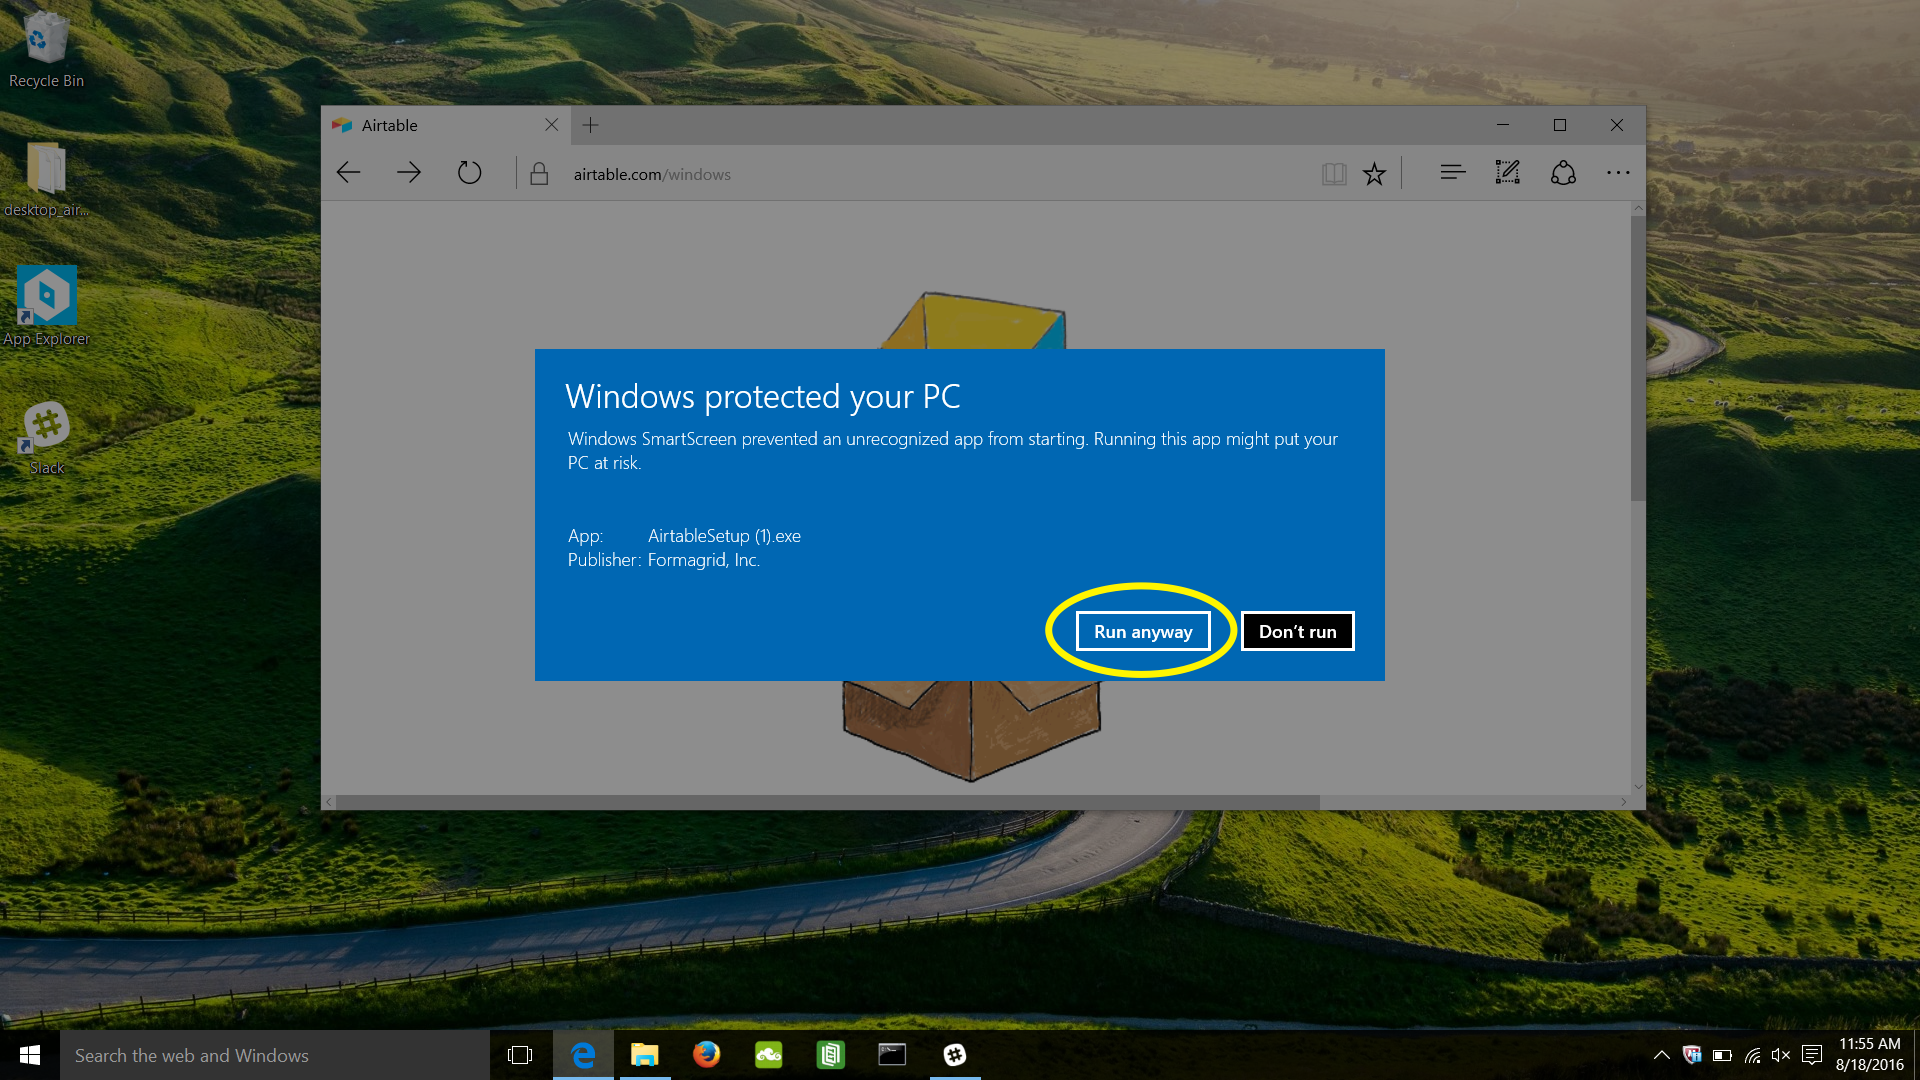This screenshot has height=1080, width=1920.
Task: Open Task View on the taskbar
Action: [x=520, y=1055]
